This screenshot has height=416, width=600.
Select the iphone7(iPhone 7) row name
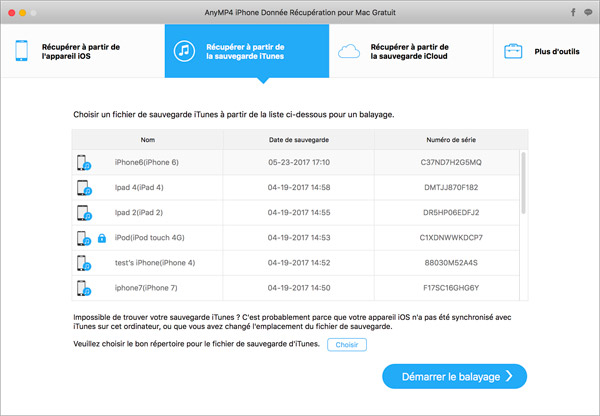pos(146,288)
